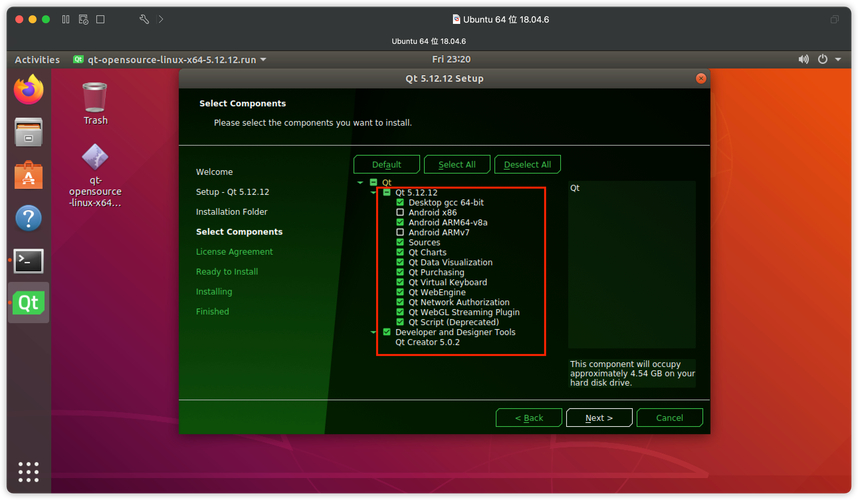Image resolution: width=858 pixels, height=500 pixels.
Task: Collapse Developer and Designer Tools node
Action: [x=374, y=332]
